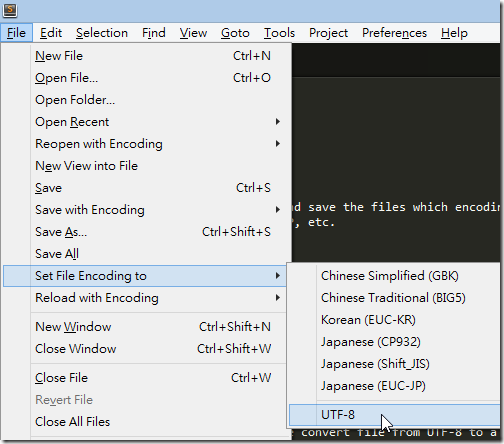Select Japanese (CP932) encoding
Image resolution: width=504 pixels, height=444 pixels.
pos(395,342)
